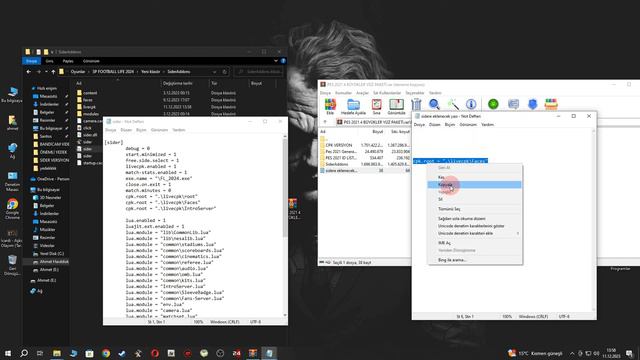Click the red Opera icon on taskbar

pos(155,353)
